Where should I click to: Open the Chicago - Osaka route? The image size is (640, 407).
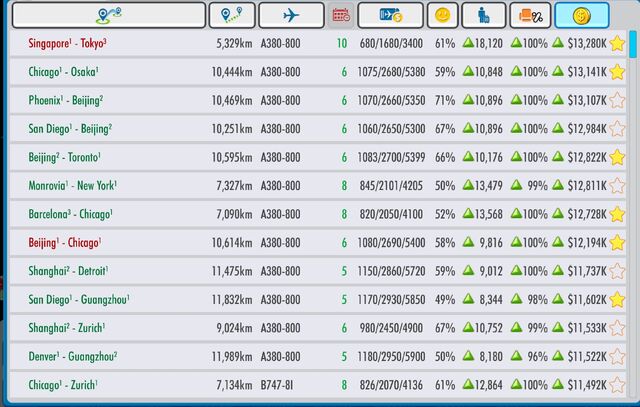point(318,72)
